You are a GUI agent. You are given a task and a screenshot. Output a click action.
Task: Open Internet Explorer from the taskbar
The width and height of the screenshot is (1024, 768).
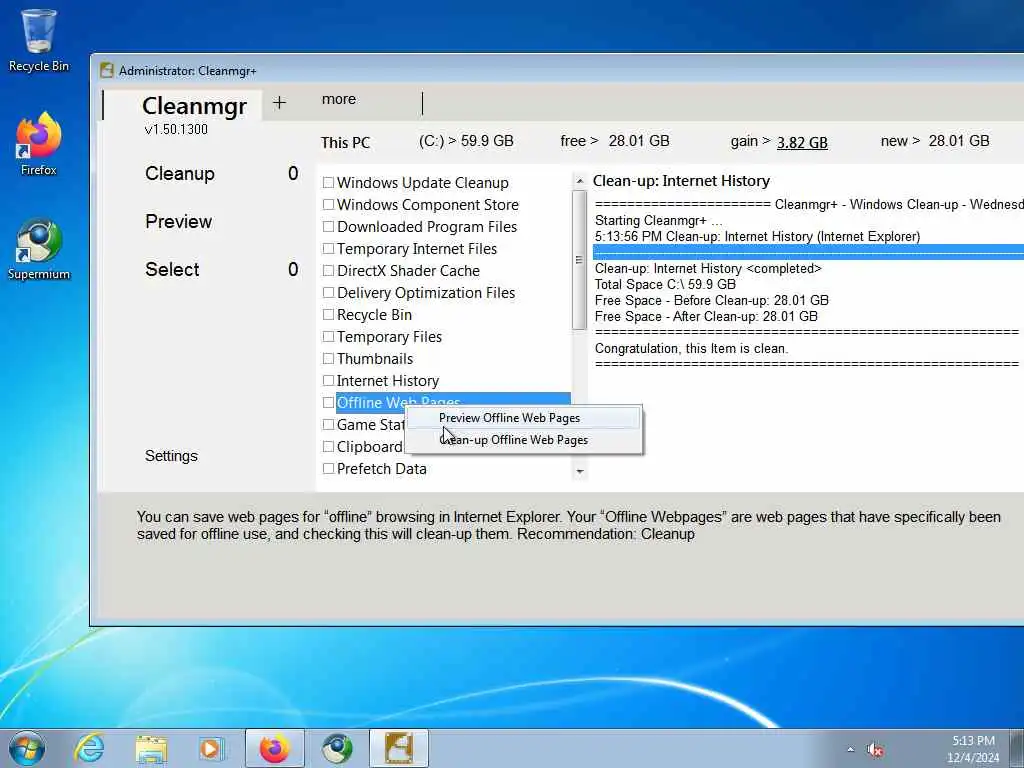point(89,748)
